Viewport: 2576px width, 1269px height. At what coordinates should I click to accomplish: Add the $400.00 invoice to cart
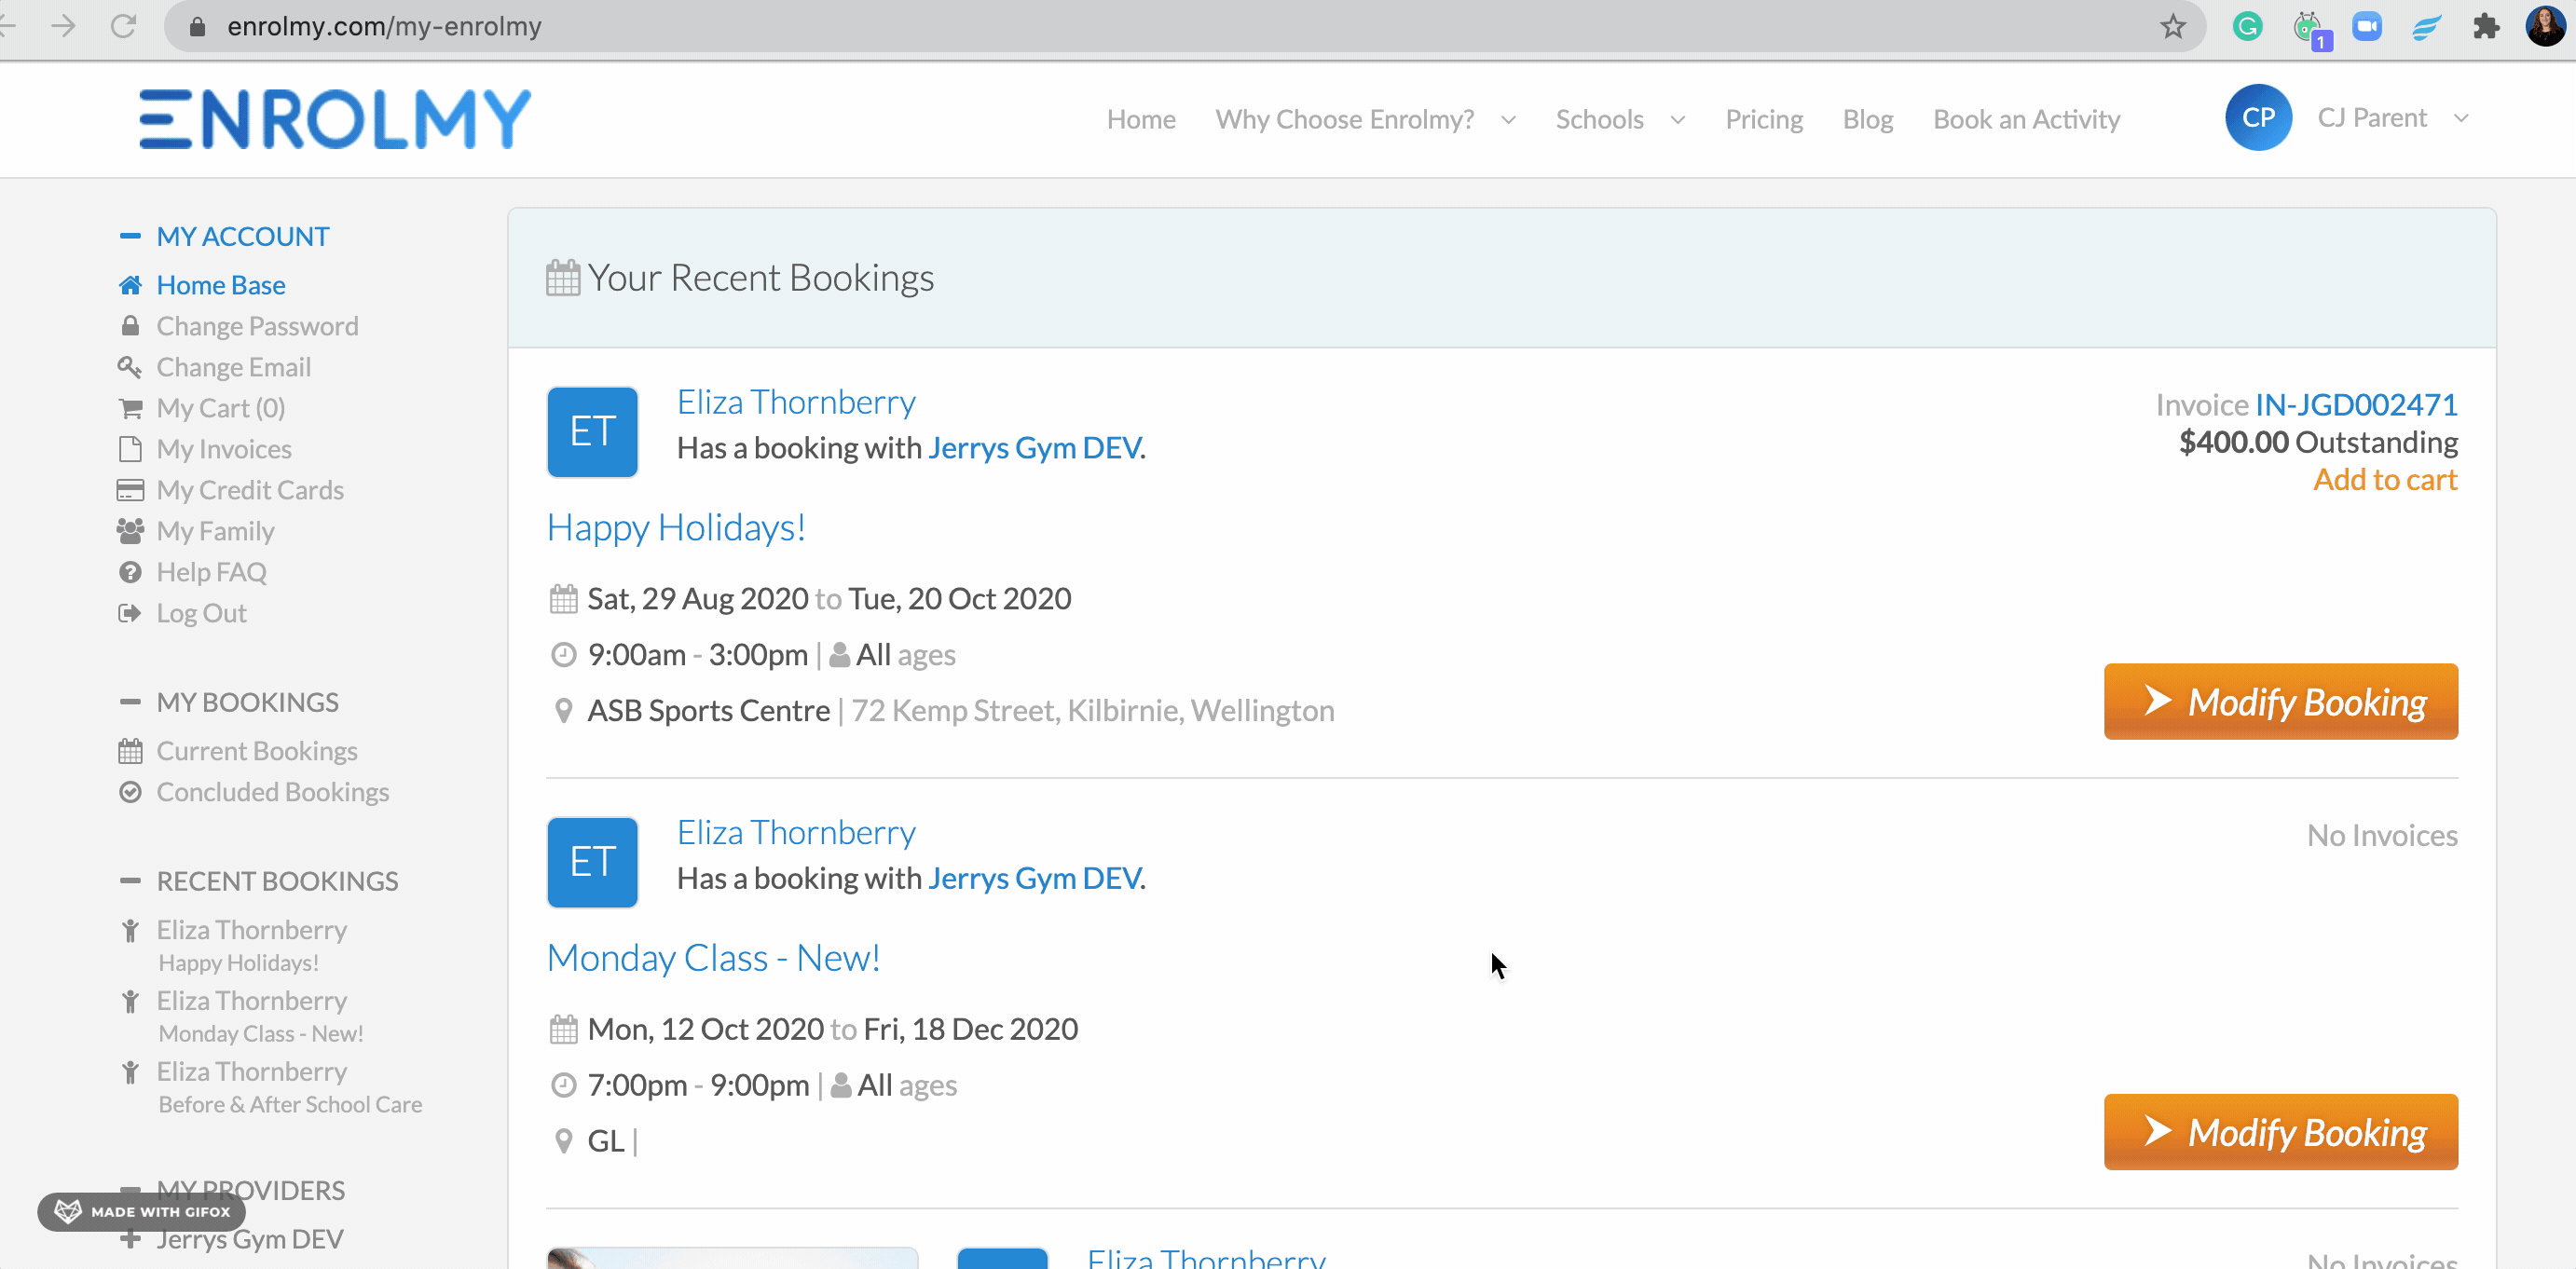point(2385,480)
